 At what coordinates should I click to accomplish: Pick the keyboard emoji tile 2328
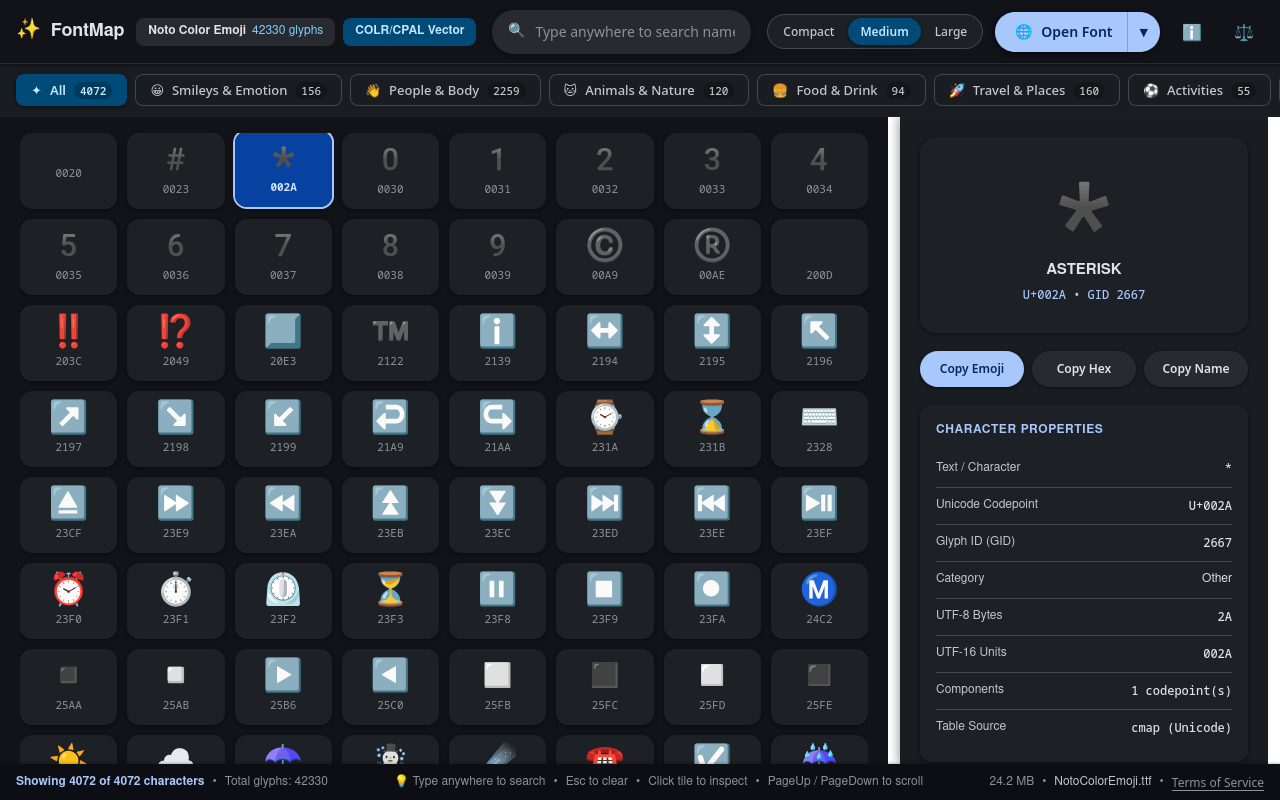pyautogui.click(x=819, y=429)
